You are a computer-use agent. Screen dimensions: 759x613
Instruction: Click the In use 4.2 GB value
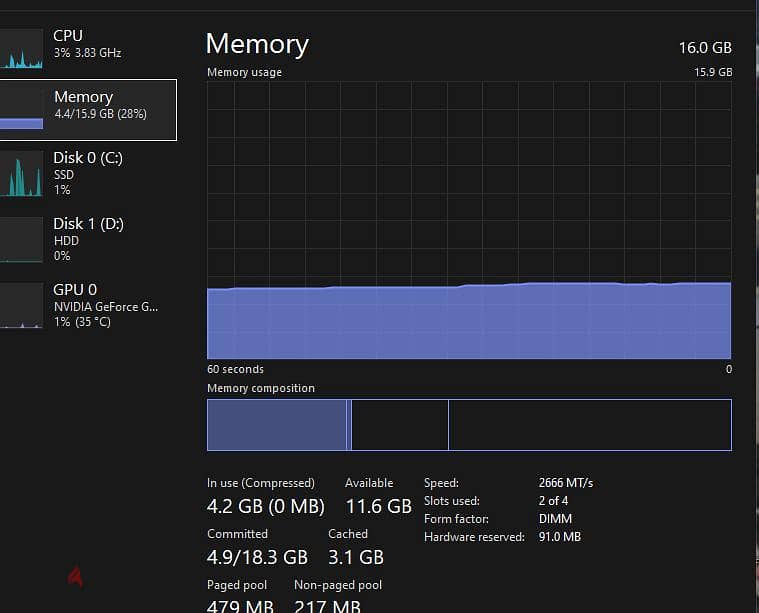[x=265, y=506]
